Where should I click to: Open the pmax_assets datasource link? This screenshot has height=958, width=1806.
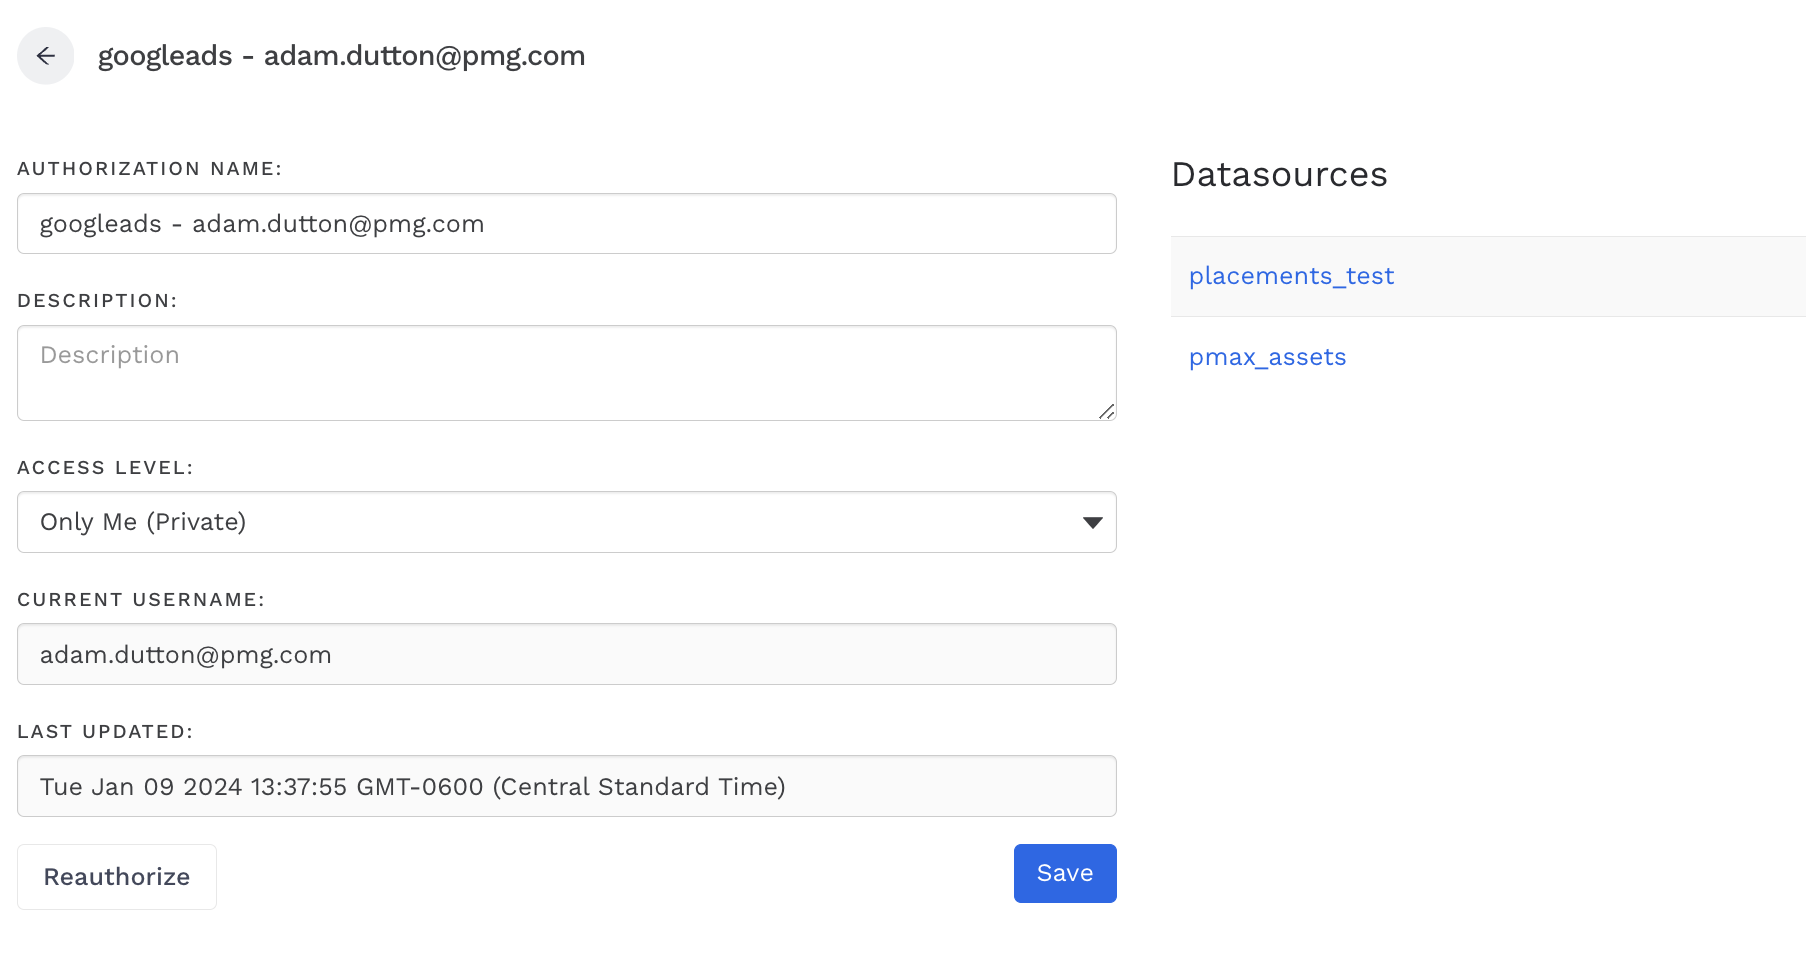1267,357
